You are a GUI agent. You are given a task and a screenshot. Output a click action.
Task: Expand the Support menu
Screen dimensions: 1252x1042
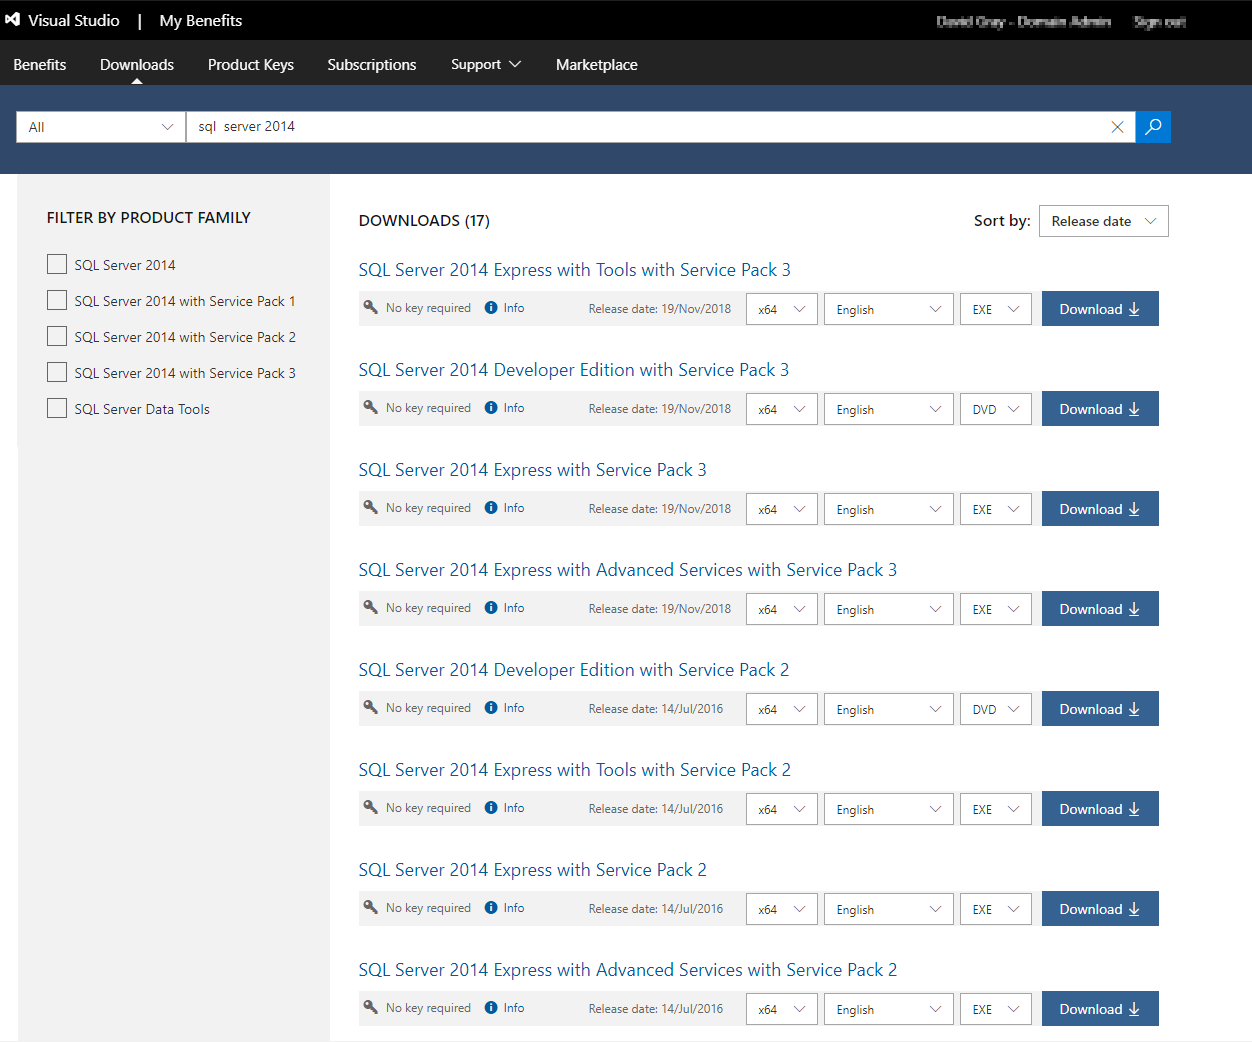pyautogui.click(x=486, y=64)
